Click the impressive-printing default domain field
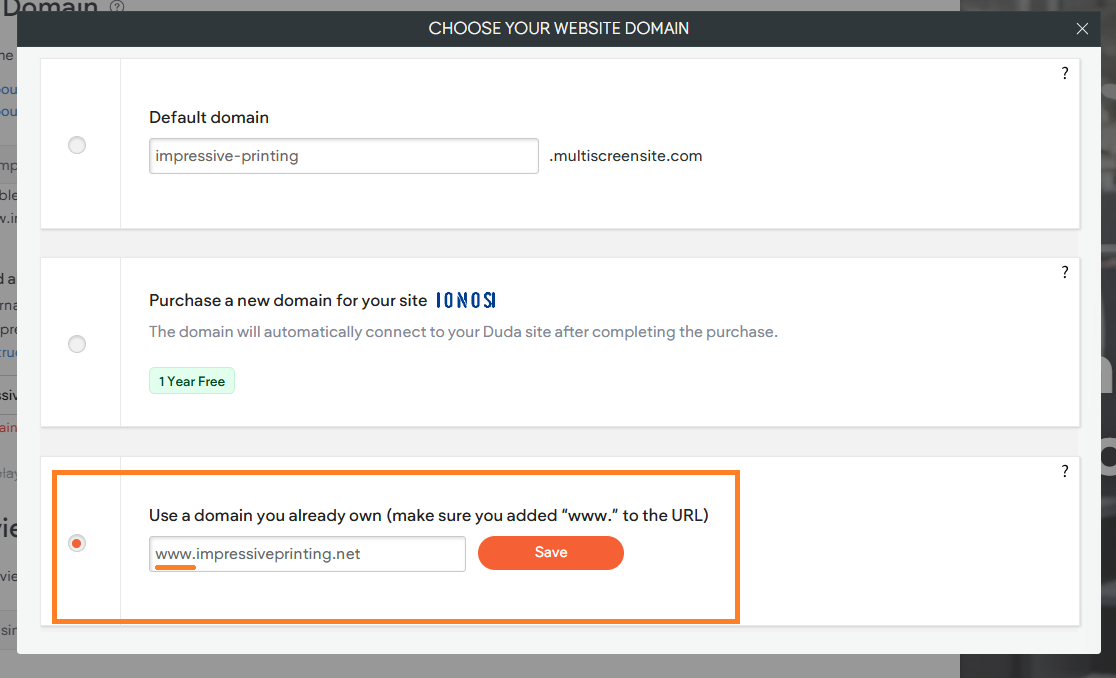Screen dimensions: 1116x678 (344, 156)
